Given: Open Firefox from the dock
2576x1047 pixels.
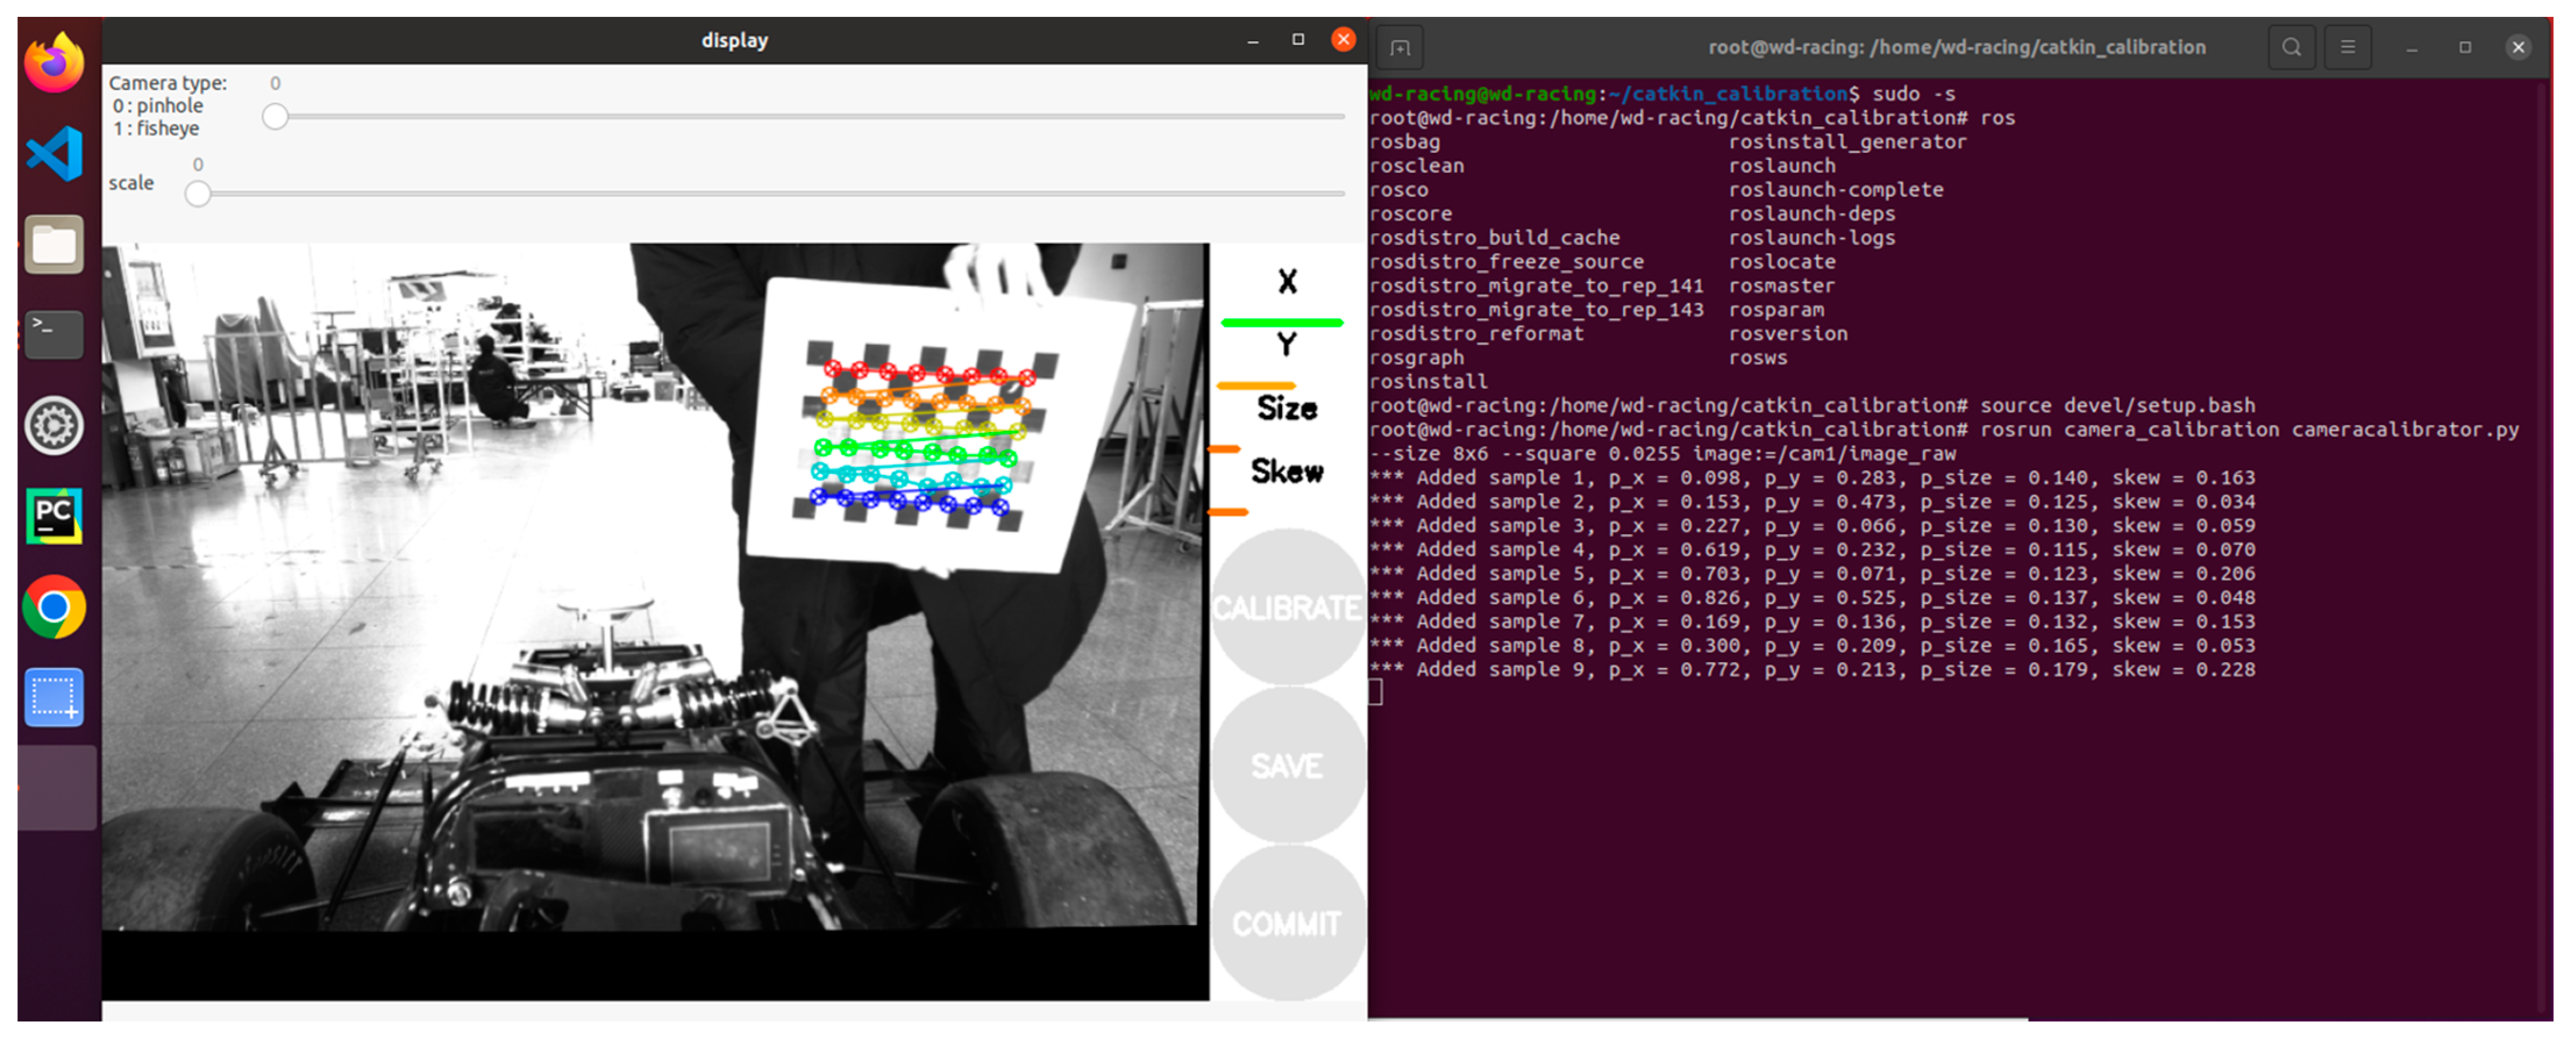Looking at the screenshot, I should pyautogui.click(x=54, y=62).
